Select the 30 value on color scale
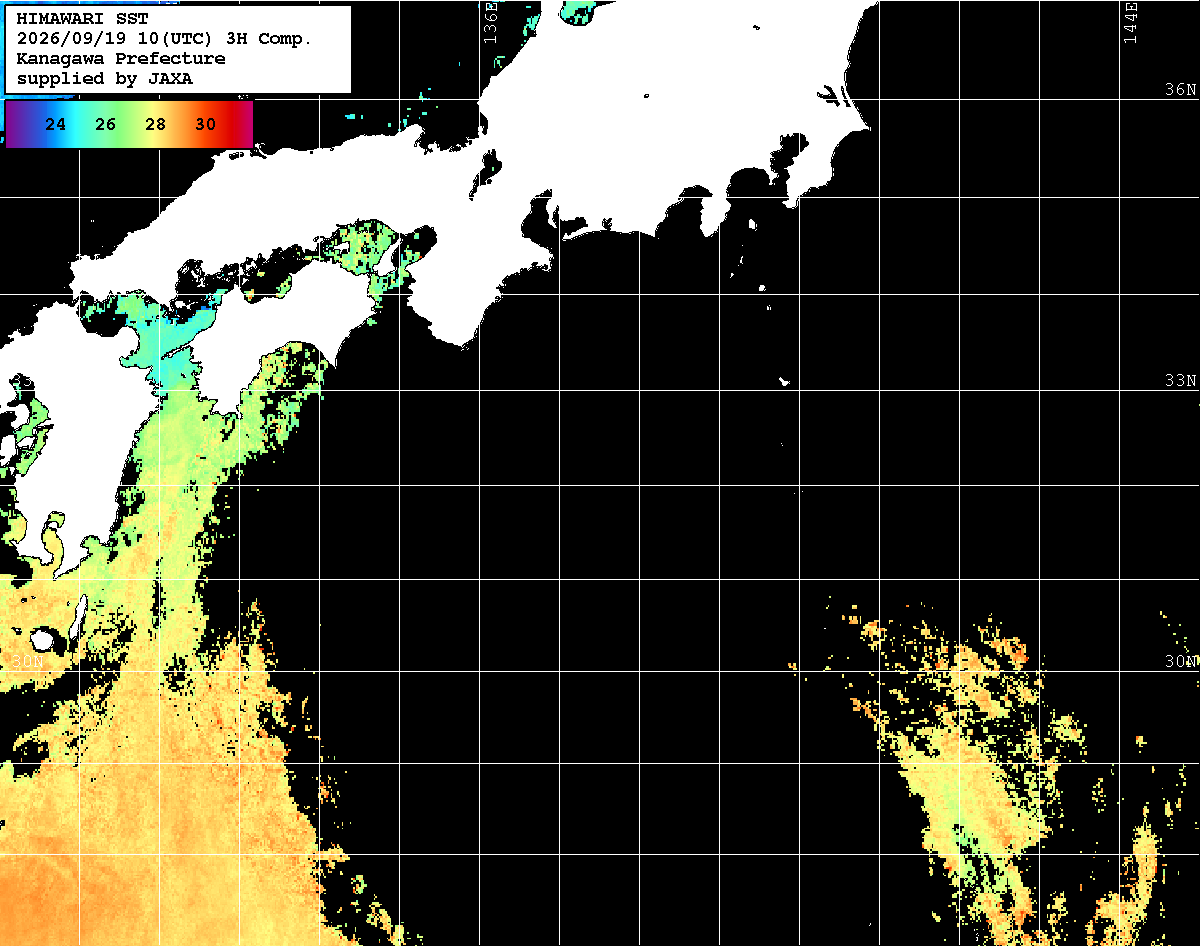 pyautogui.click(x=206, y=125)
